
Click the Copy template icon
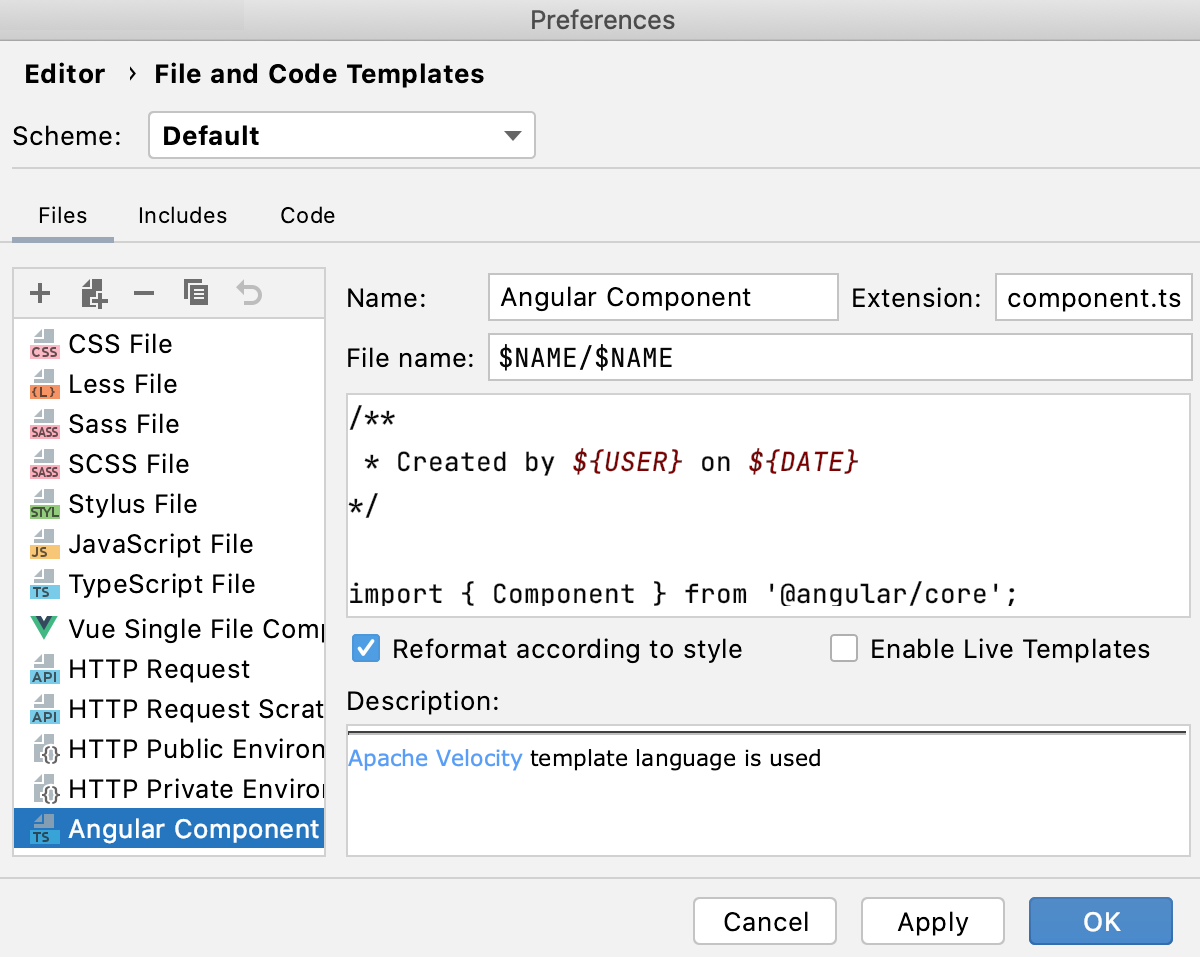click(x=196, y=293)
